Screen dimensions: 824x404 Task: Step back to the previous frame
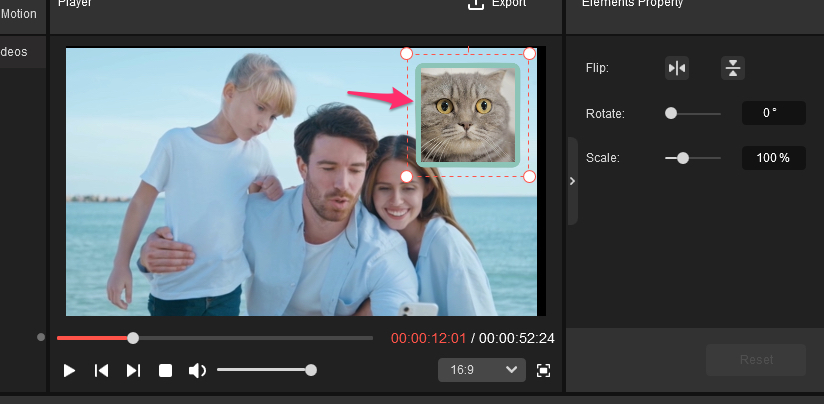(x=101, y=370)
